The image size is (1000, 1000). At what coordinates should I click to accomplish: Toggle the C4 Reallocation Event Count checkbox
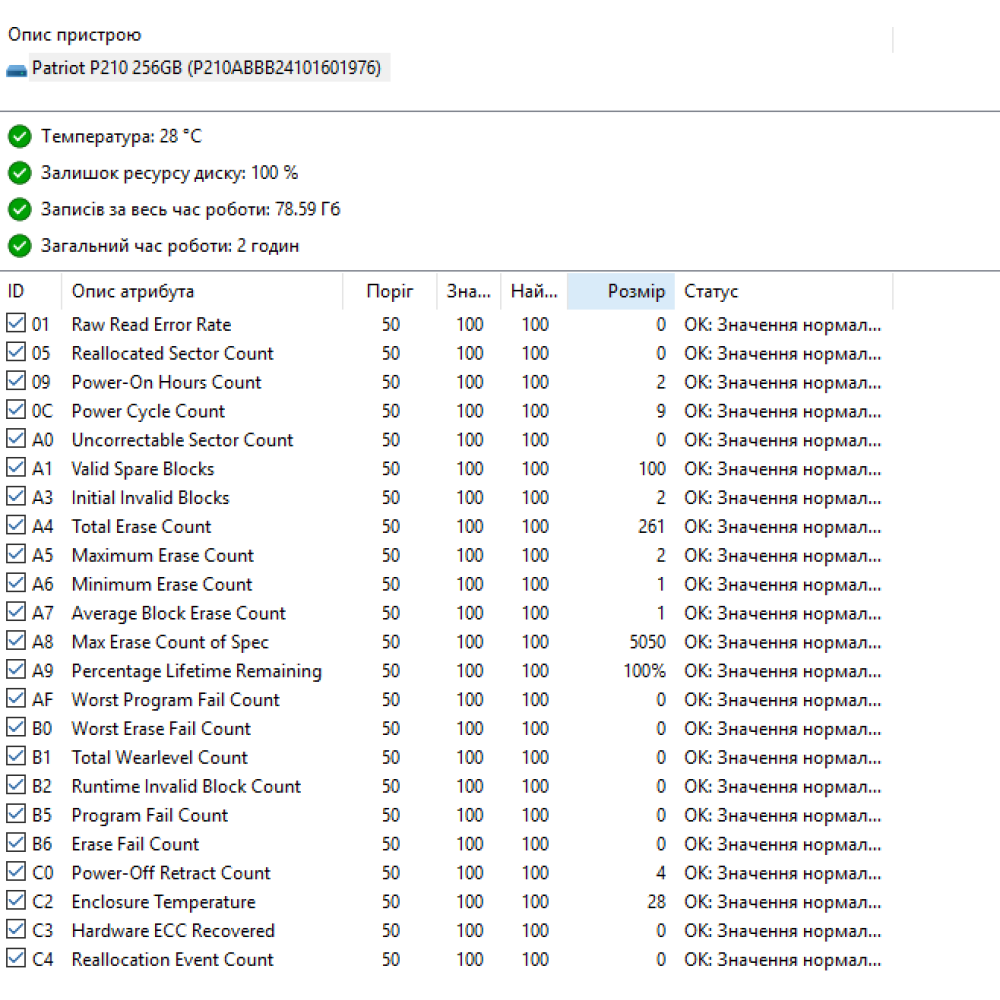pos(16,959)
